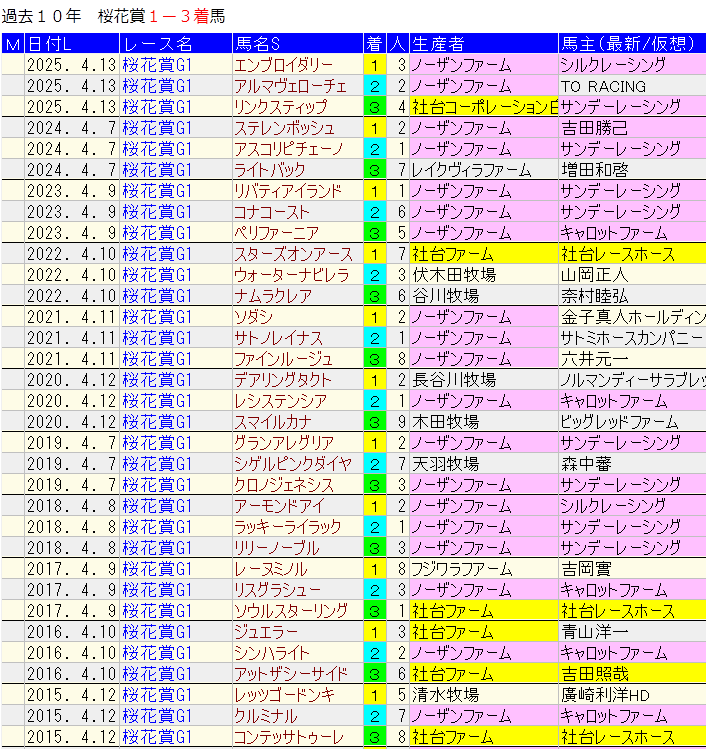Image resolution: width=706 pixels, height=749 pixels.
Task: Open 桜花賞G1 link in ステレンボッシュ row
Action: tap(156, 128)
